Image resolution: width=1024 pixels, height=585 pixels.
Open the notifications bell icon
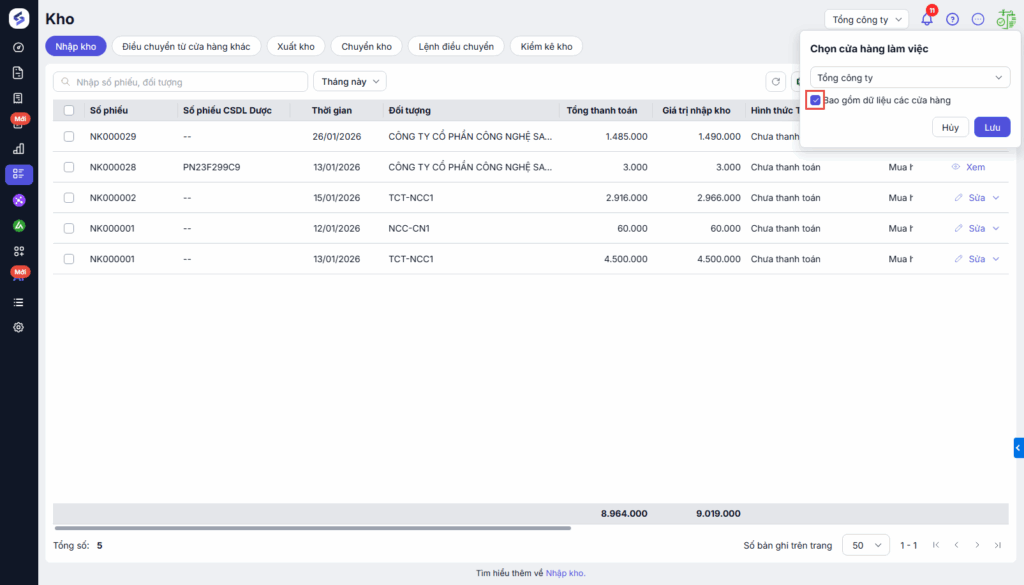927,19
